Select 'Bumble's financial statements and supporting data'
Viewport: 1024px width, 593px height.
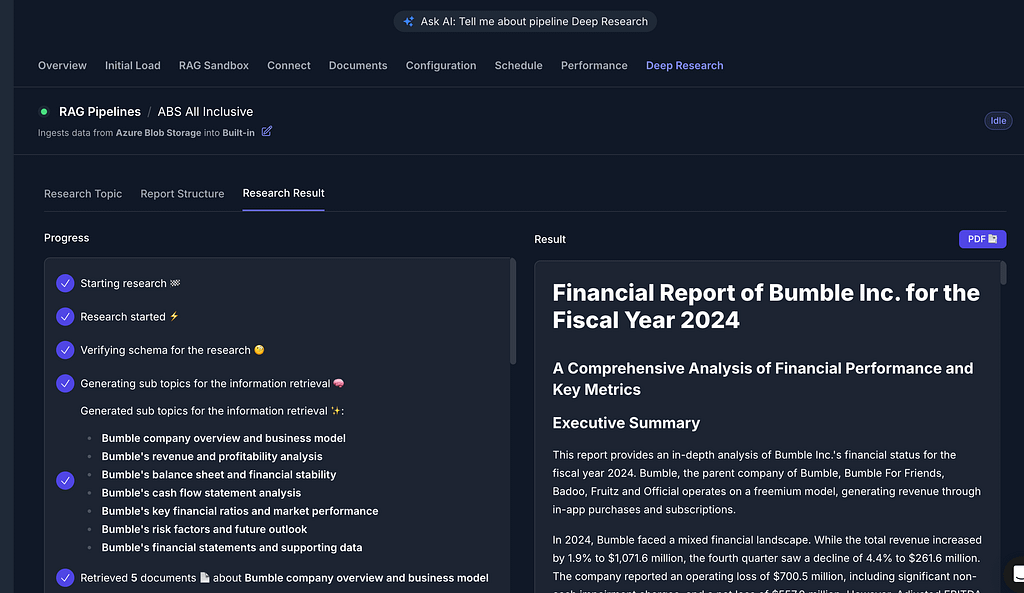[x=232, y=548]
